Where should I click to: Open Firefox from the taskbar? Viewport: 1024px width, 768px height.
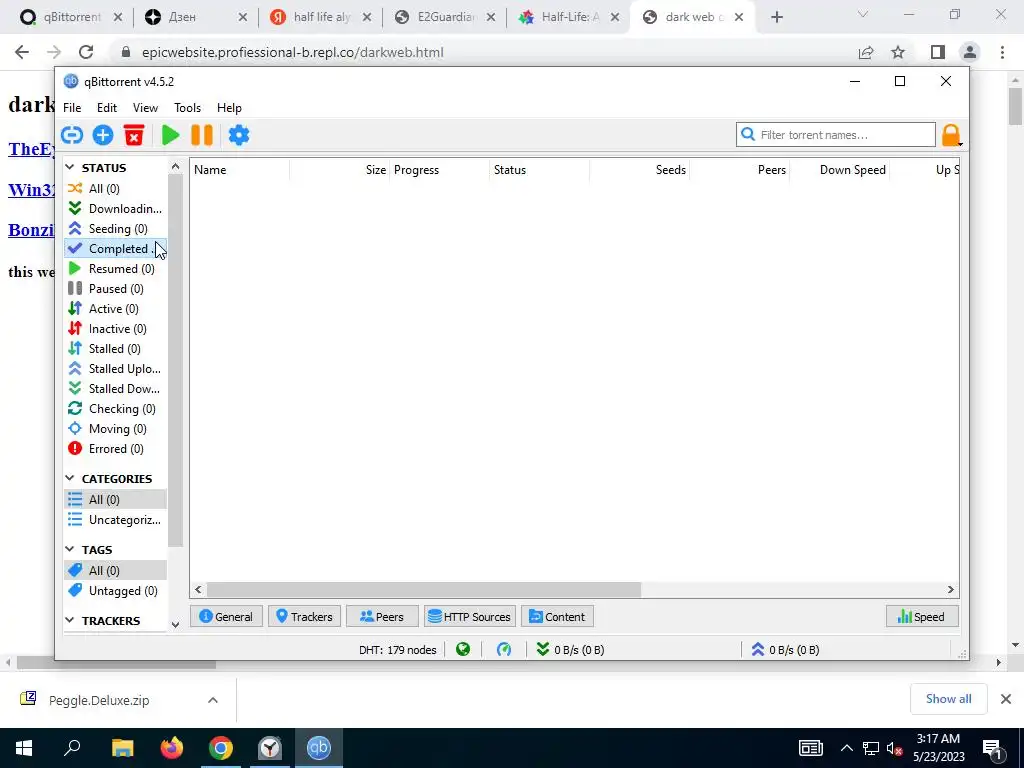[172, 748]
